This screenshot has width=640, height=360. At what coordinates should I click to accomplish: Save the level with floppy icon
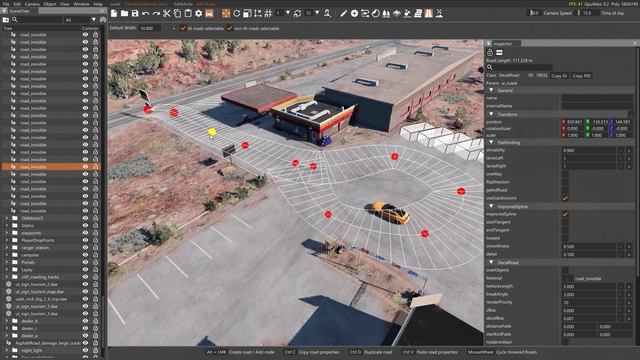click(x=135, y=13)
